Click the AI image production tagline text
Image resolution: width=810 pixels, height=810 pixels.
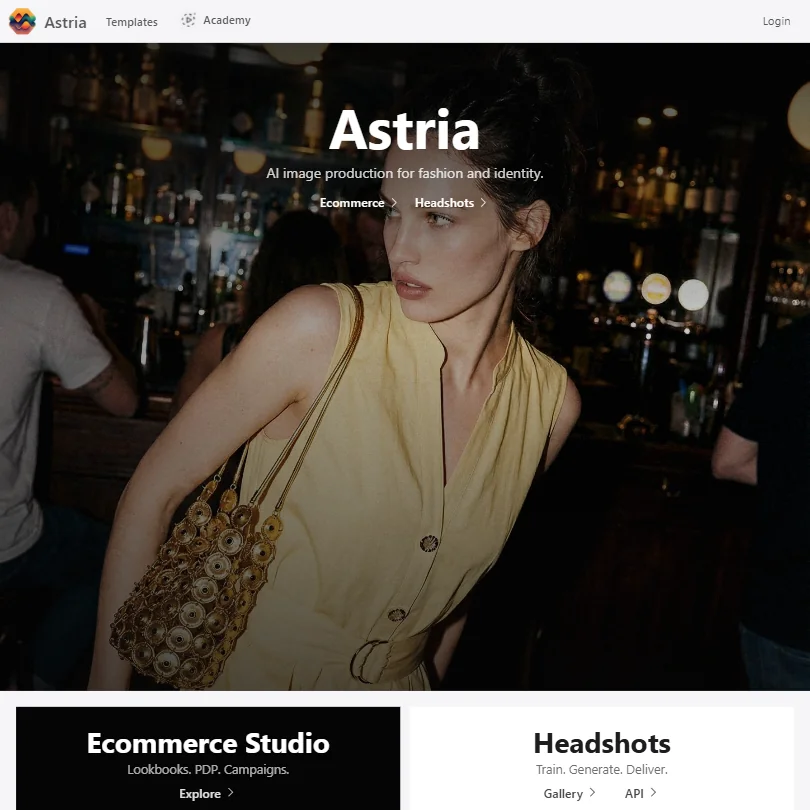404,173
